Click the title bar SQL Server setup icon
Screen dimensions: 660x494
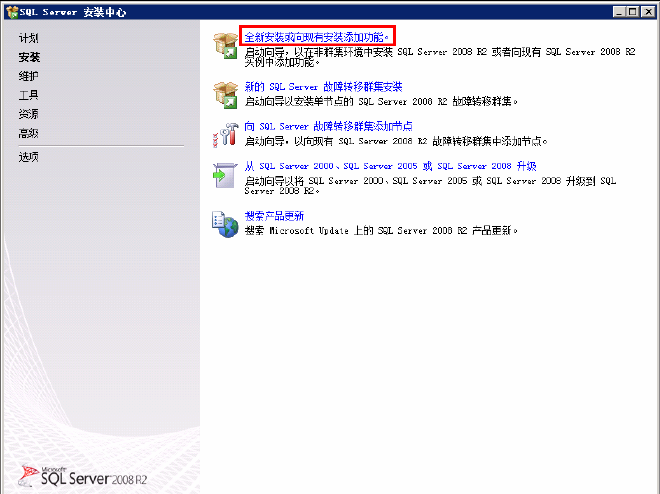[x=12, y=12]
